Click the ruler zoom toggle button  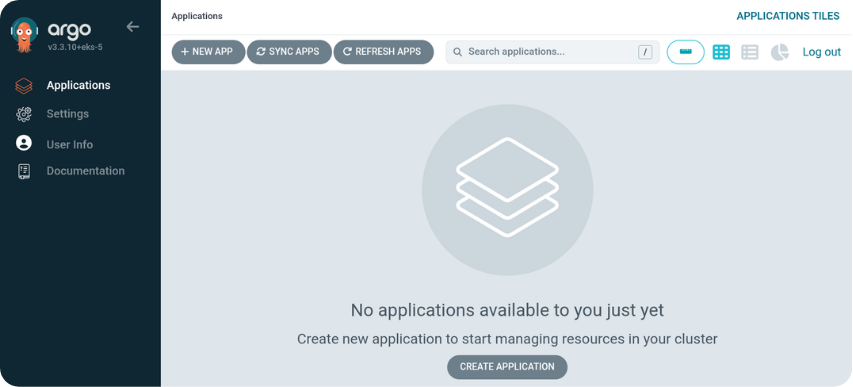[x=685, y=52]
